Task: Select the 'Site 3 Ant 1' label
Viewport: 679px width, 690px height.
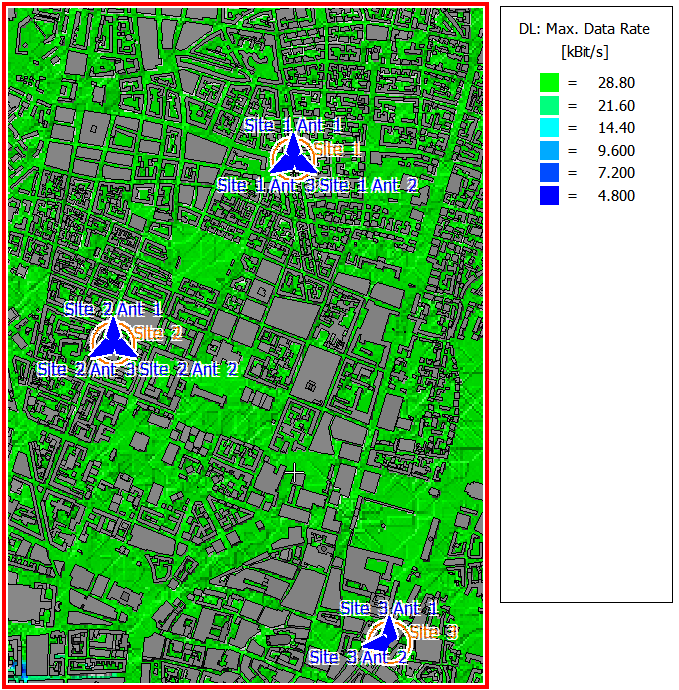Action: click(x=389, y=608)
